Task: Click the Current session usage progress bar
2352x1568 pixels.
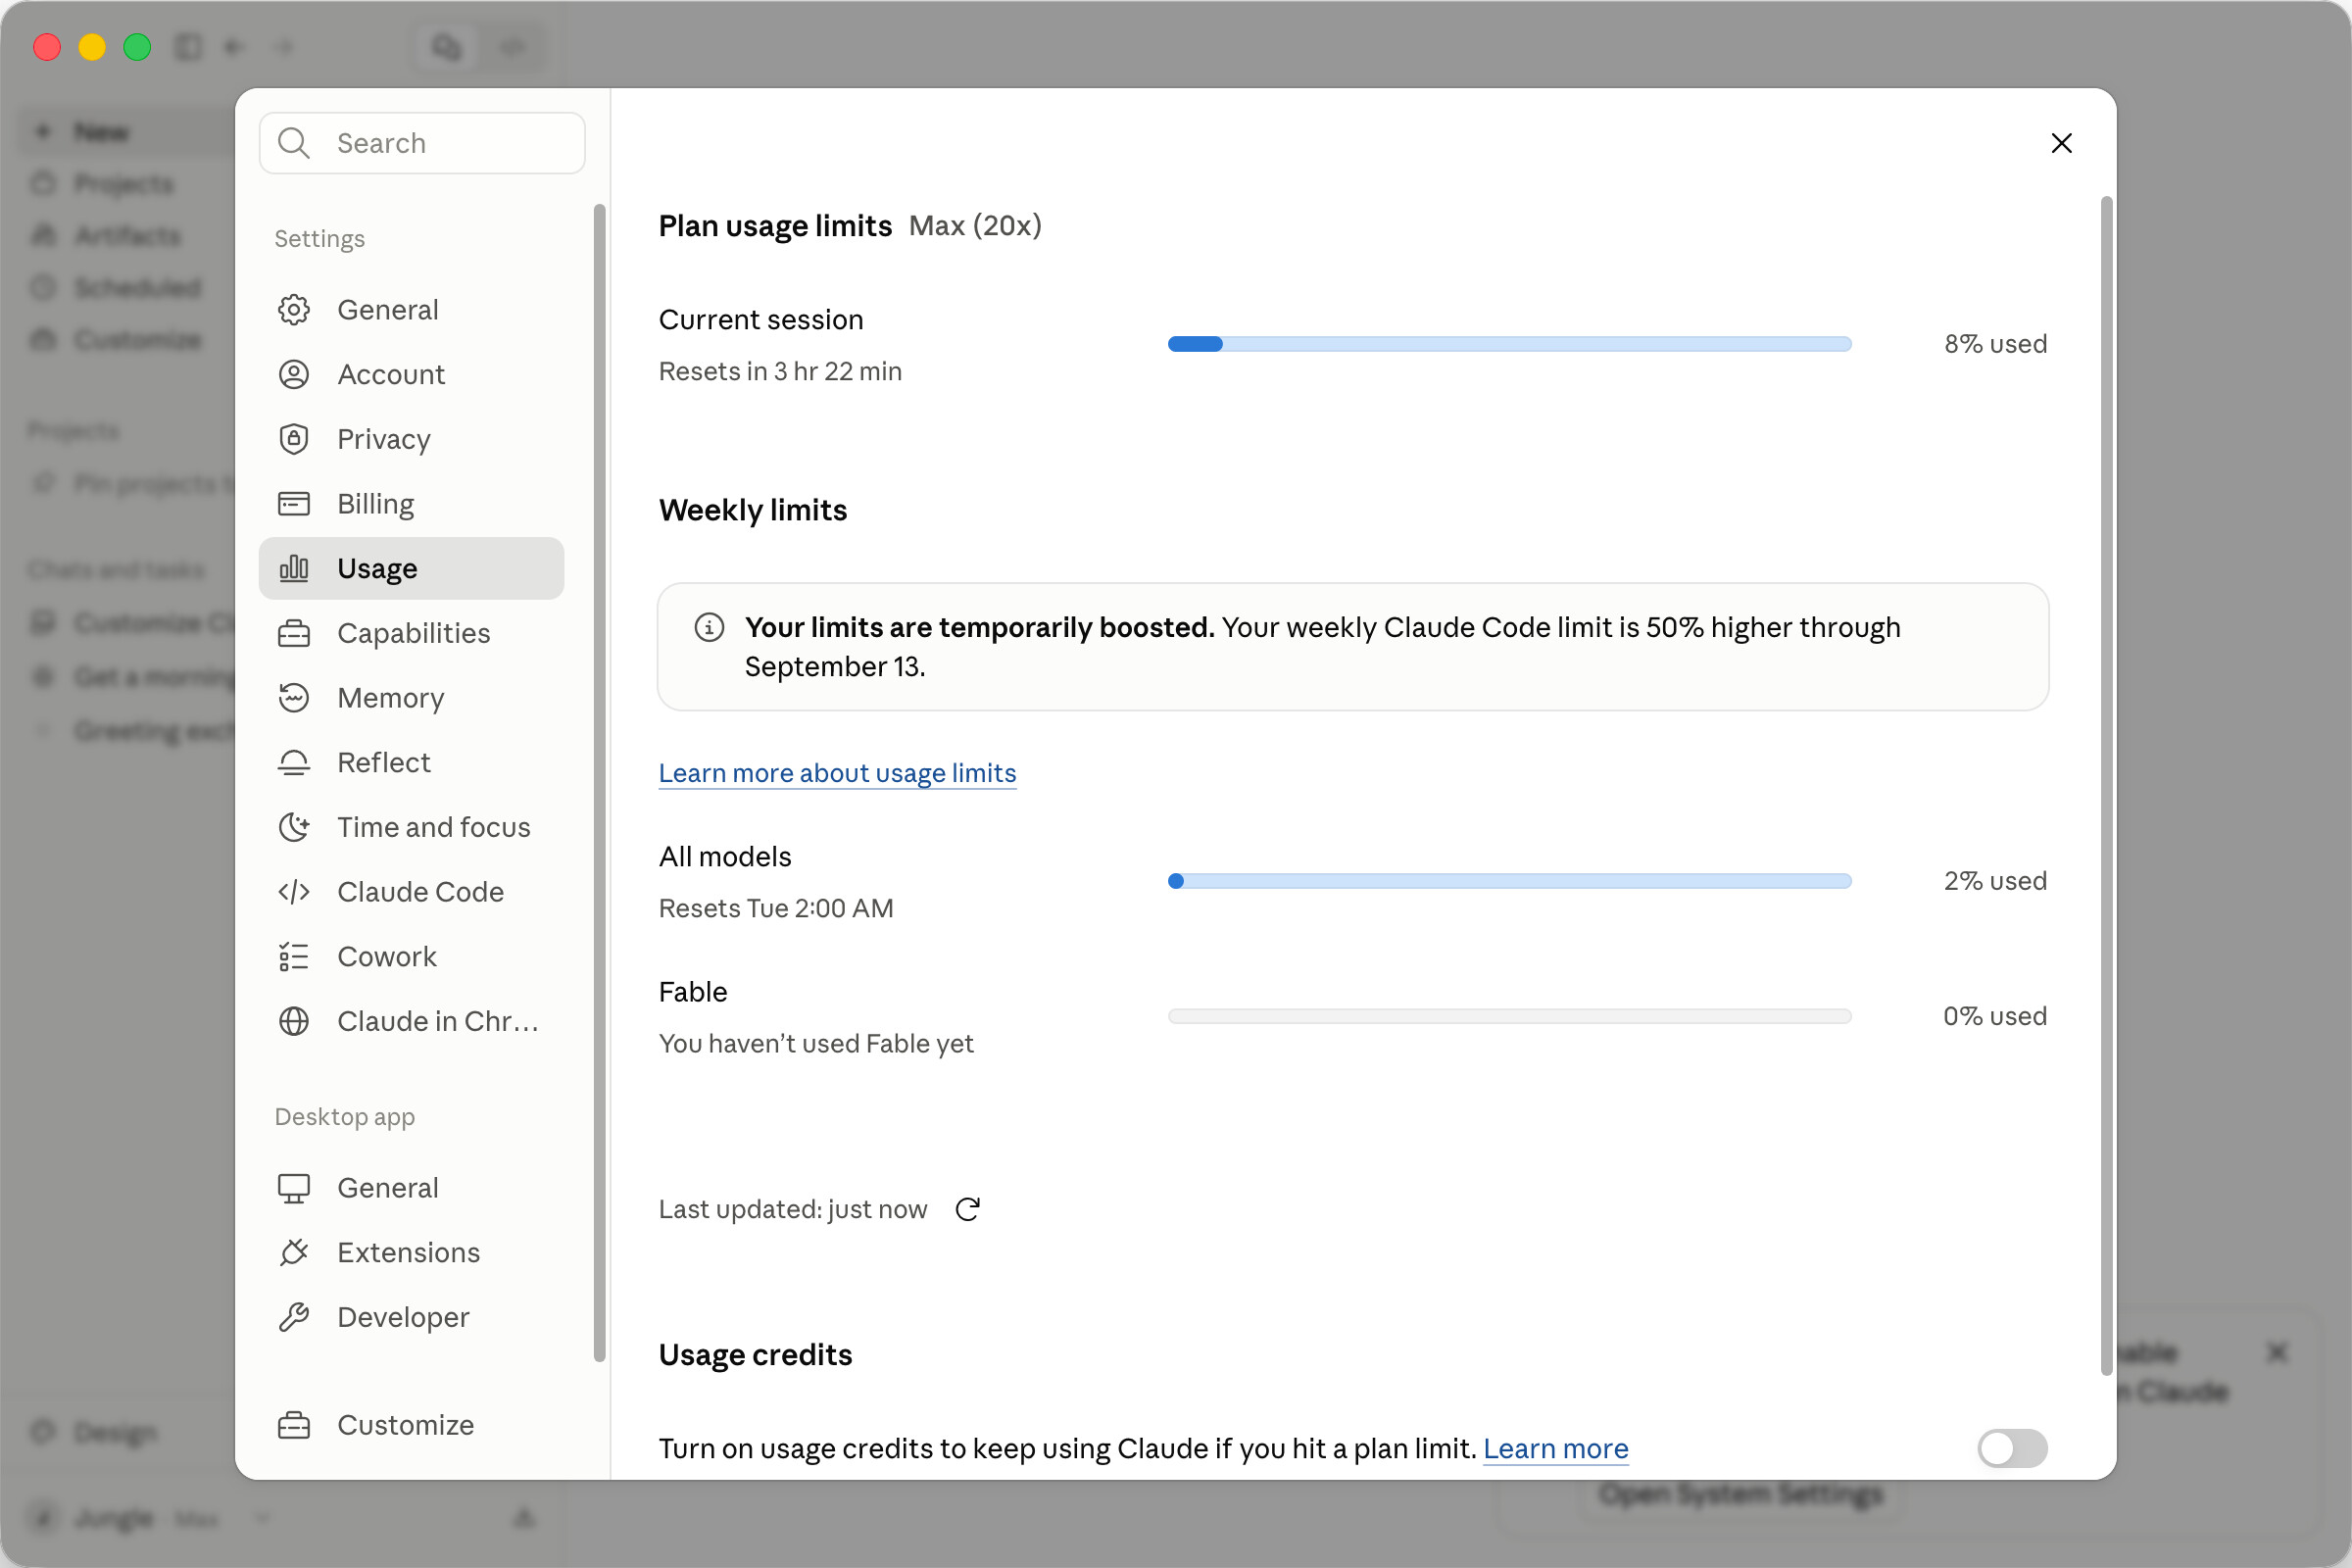Action: click(x=1509, y=344)
